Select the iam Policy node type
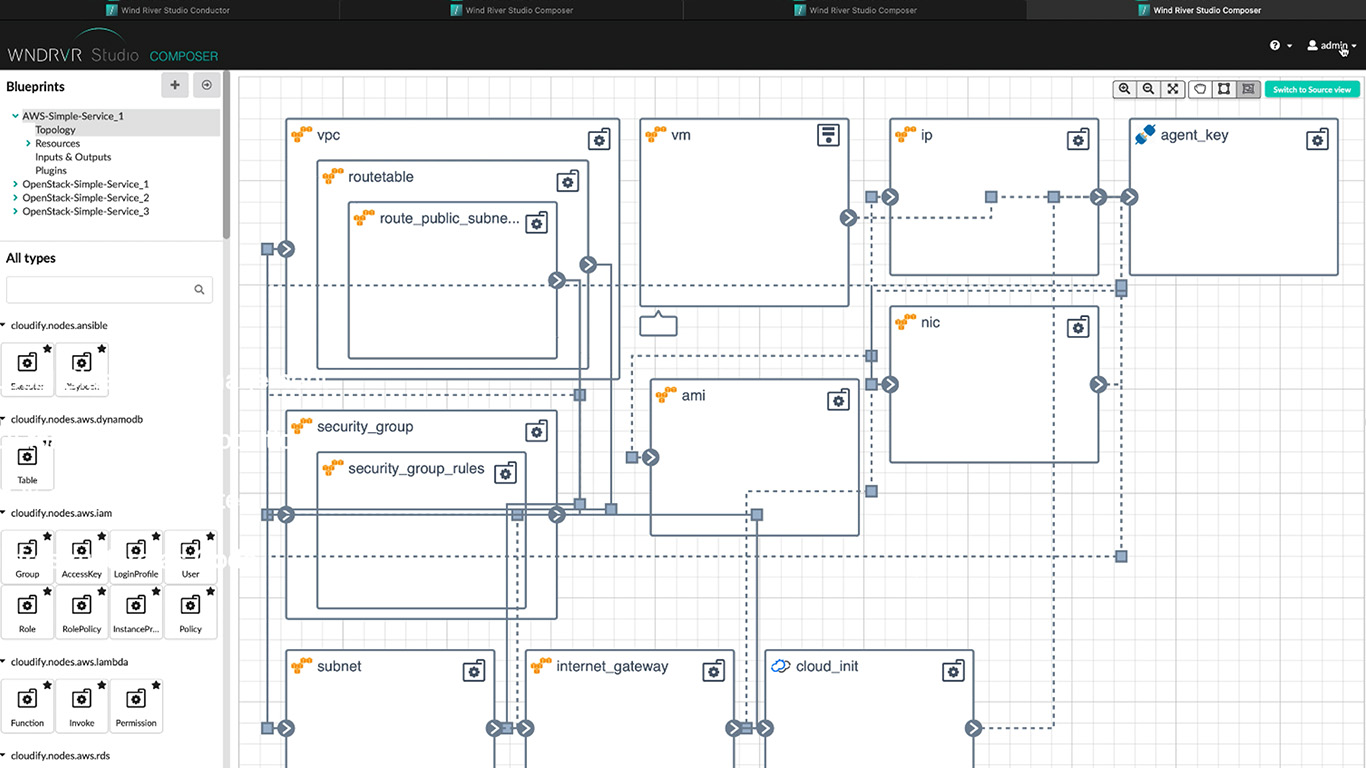 click(x=190, y=612)
